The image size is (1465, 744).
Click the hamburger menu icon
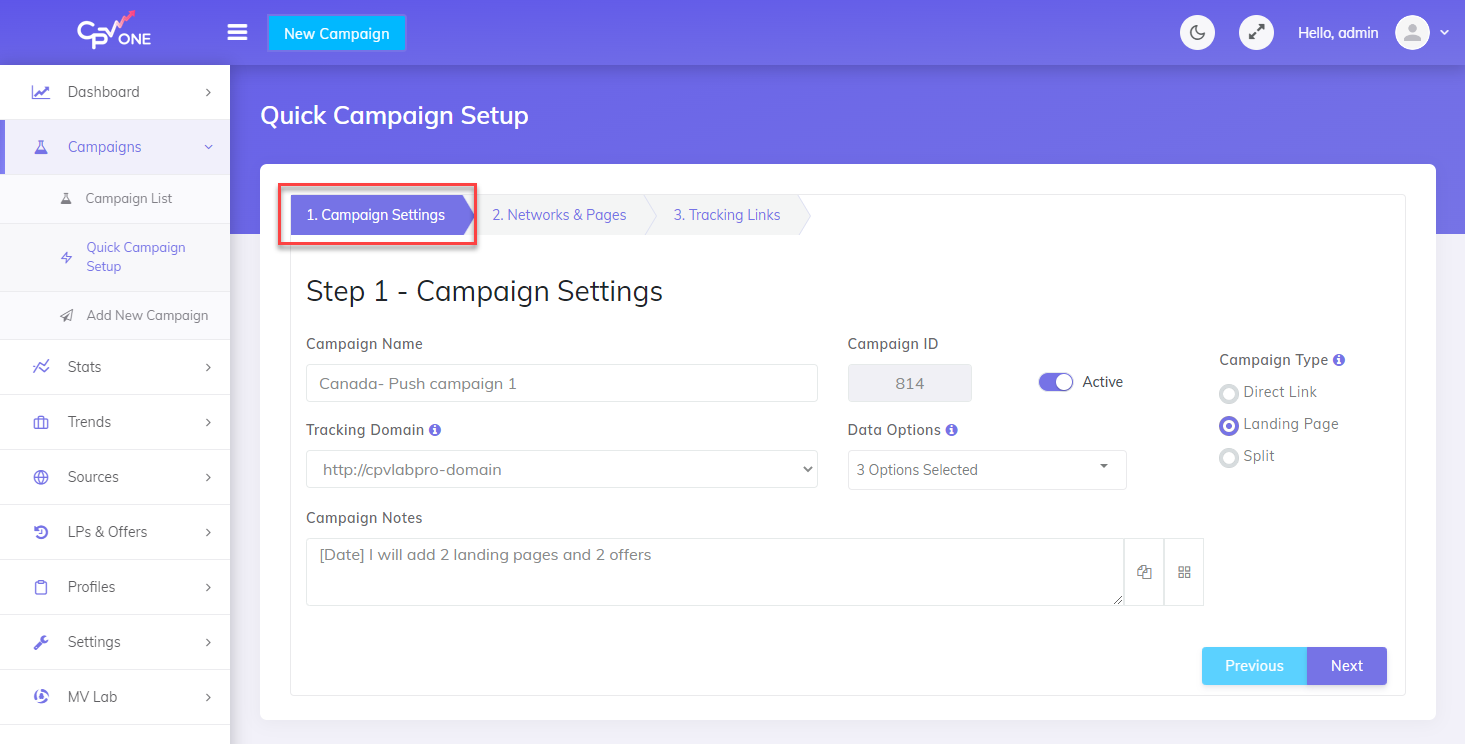pyautogui.click(x=237, y=31)
